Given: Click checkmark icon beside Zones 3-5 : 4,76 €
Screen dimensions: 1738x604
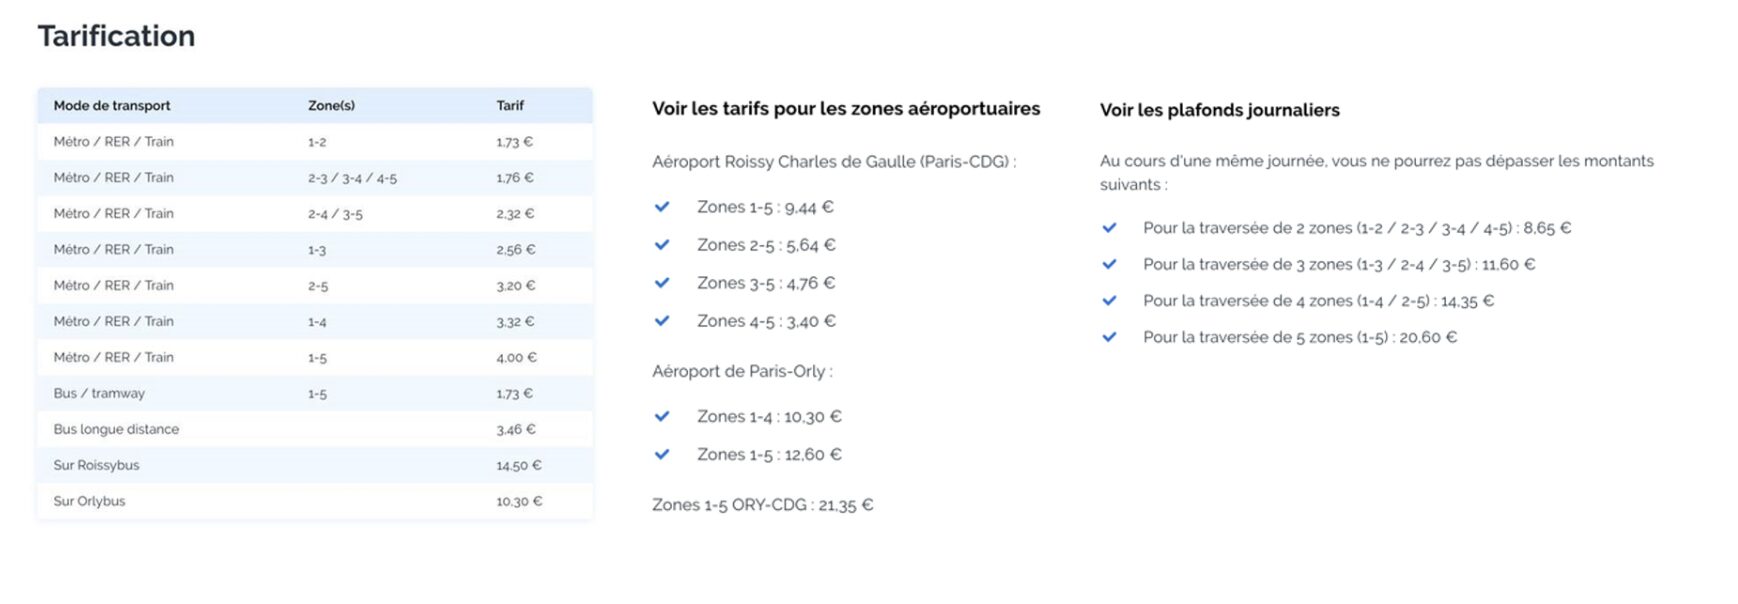Looking at the screenshot, I should [x=662, y=283].
